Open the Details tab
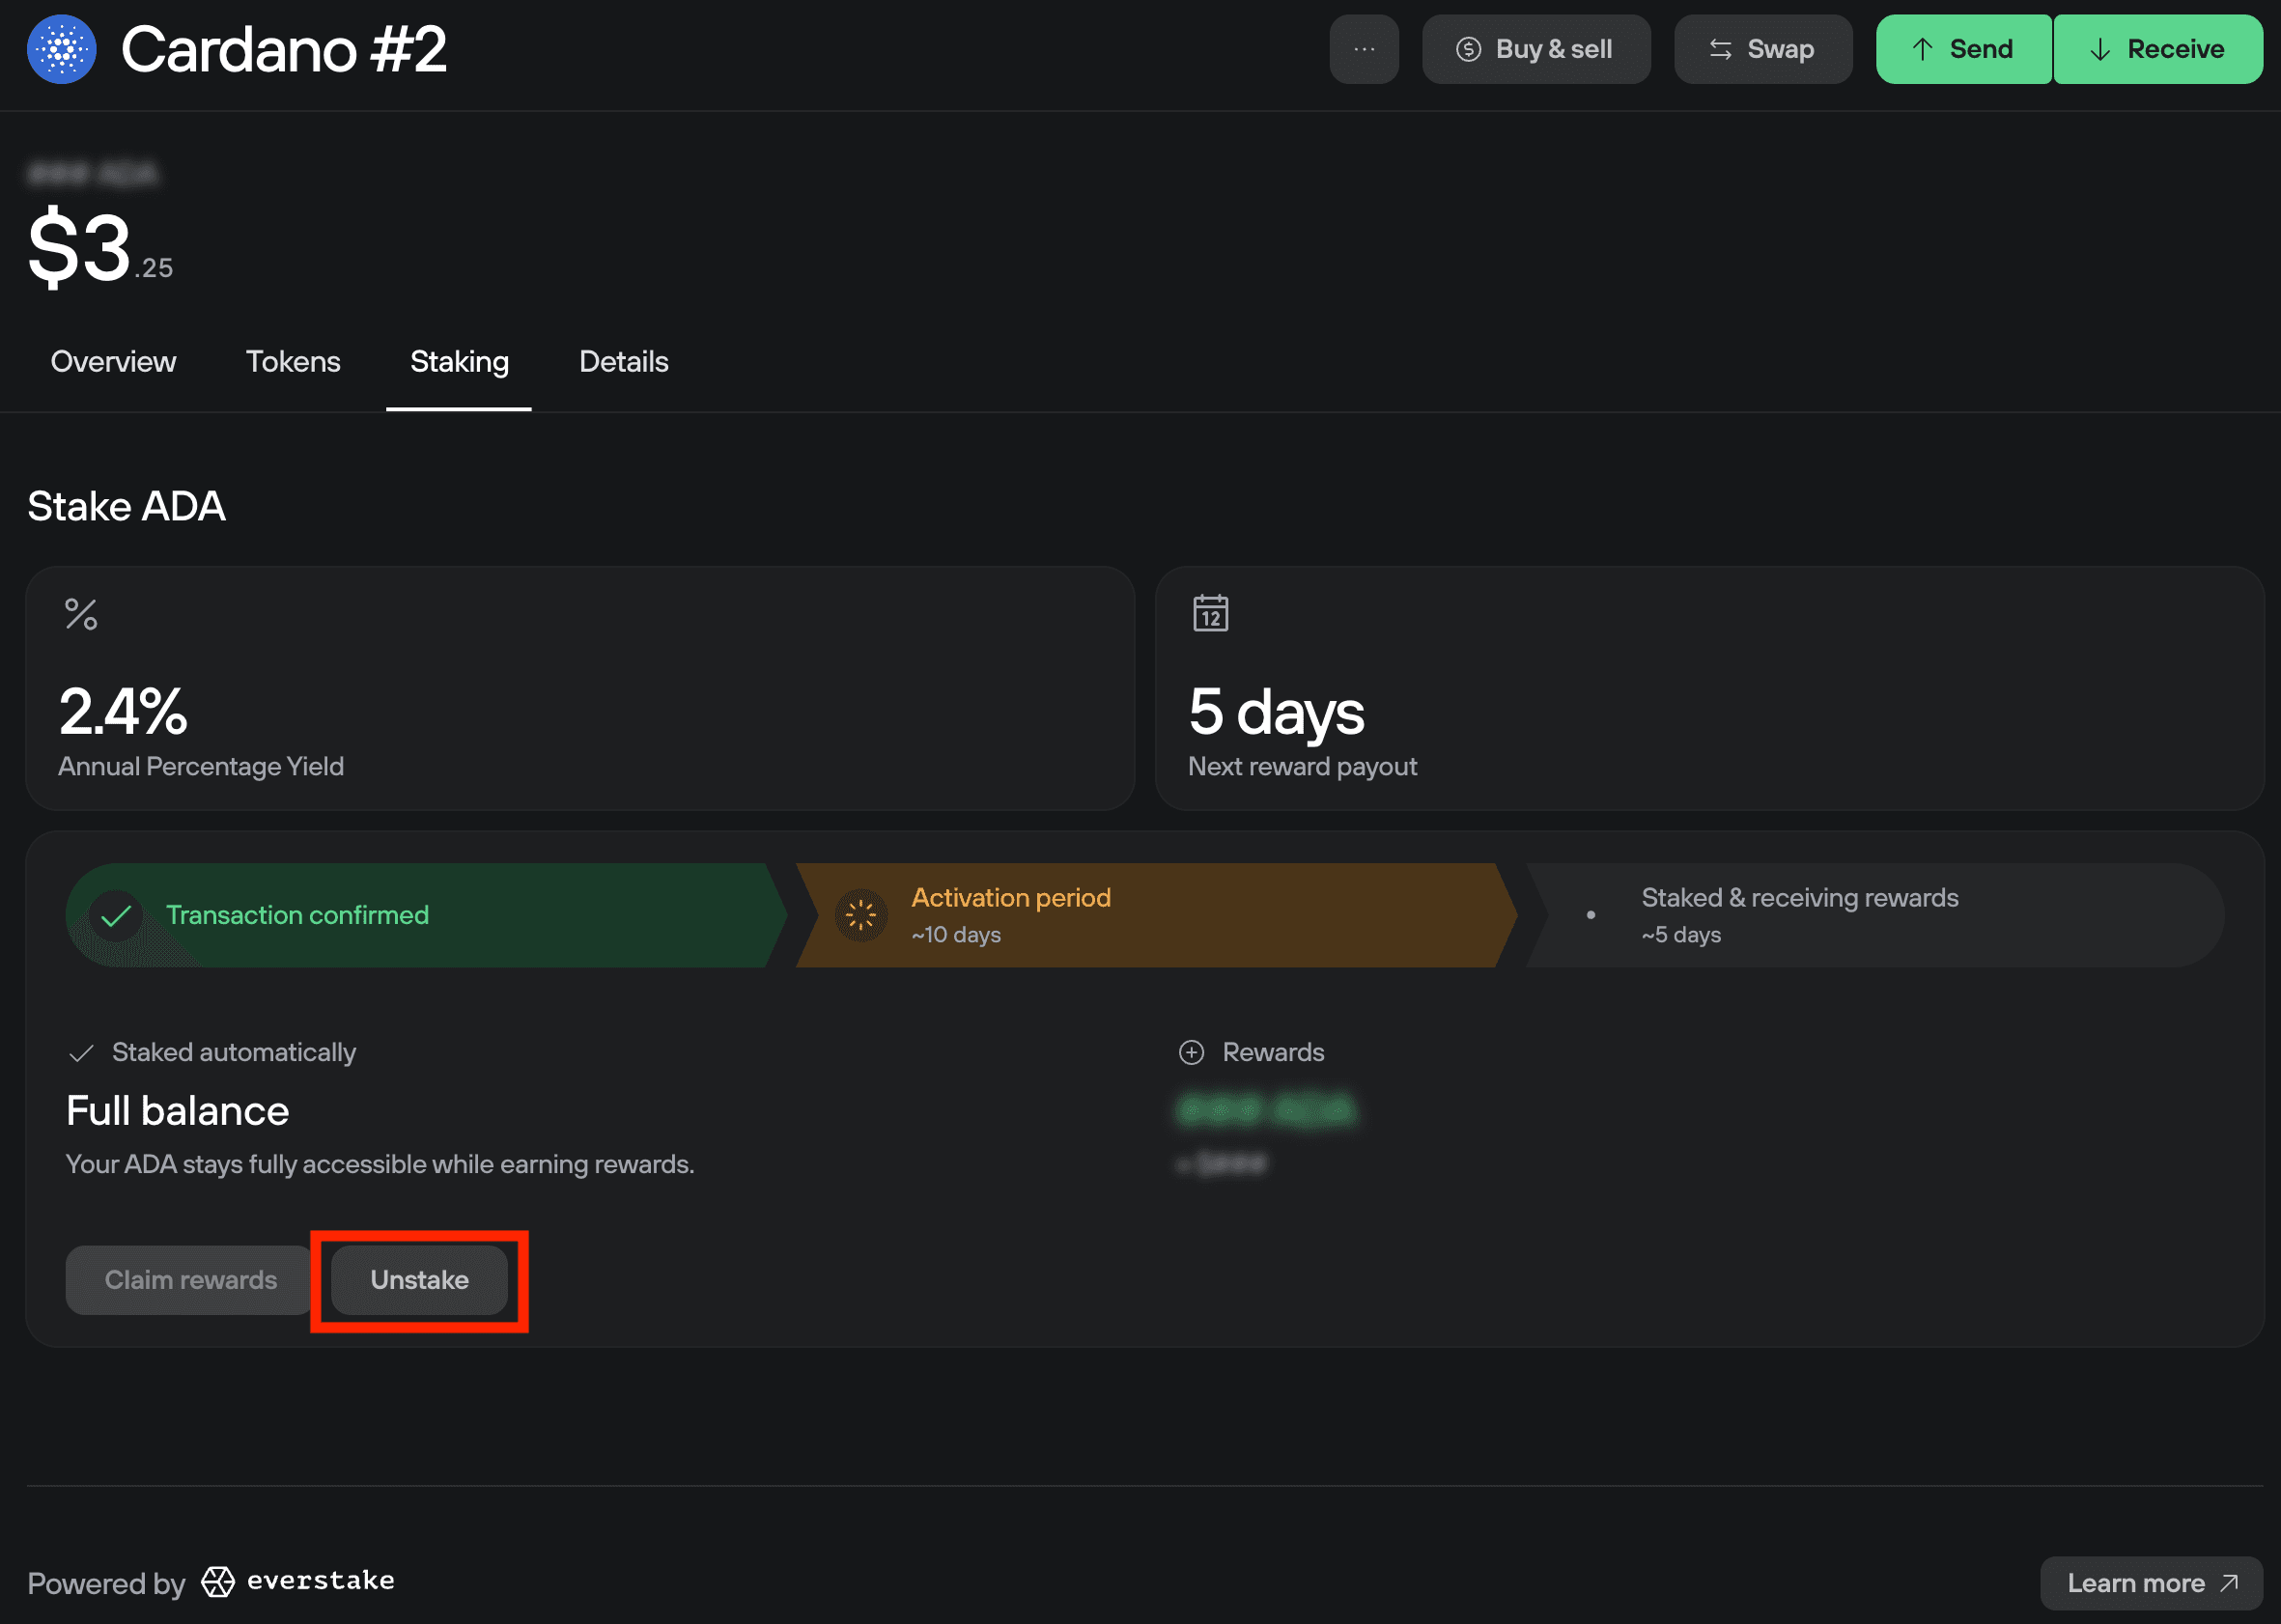Viewport: 2281px width, 1624px height. (x=623, y=362)
